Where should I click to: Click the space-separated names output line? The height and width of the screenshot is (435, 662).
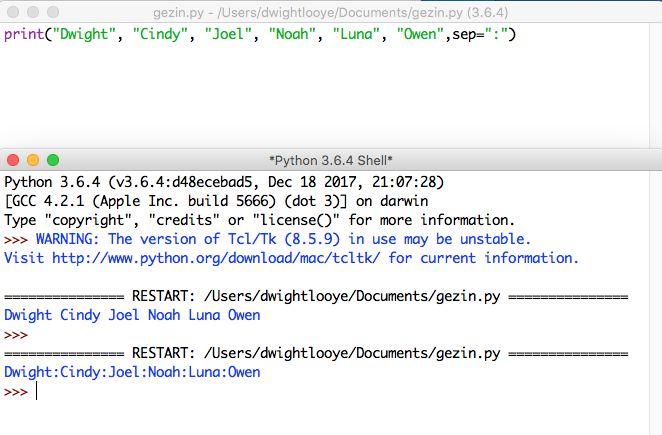[132, 315]
